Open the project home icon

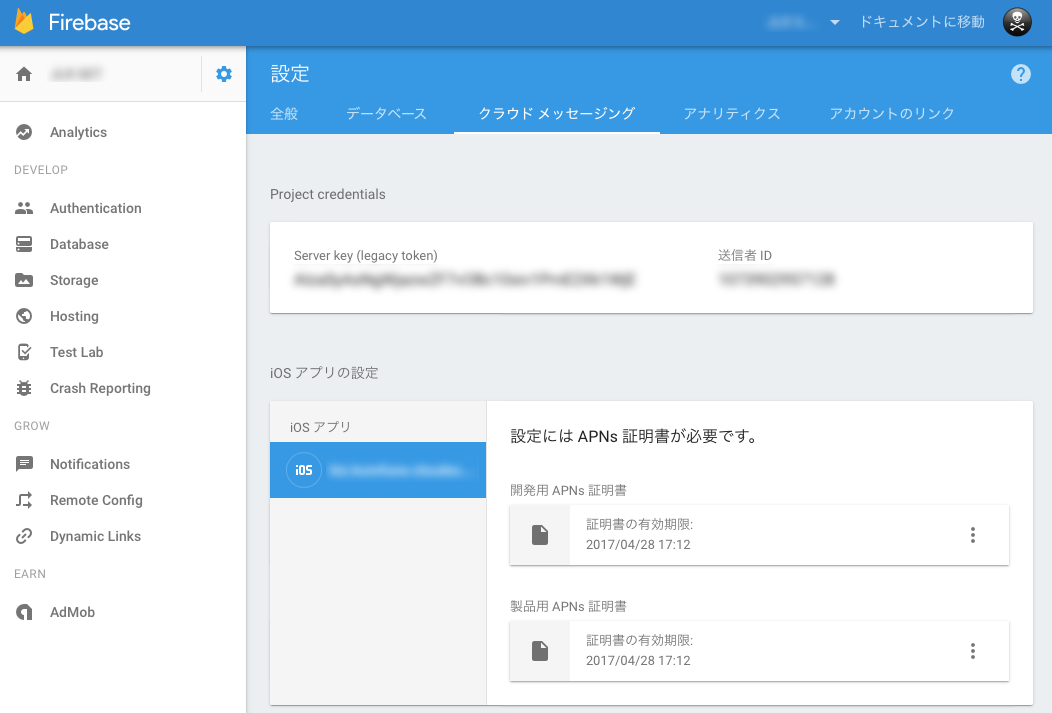tap(24, 74)
